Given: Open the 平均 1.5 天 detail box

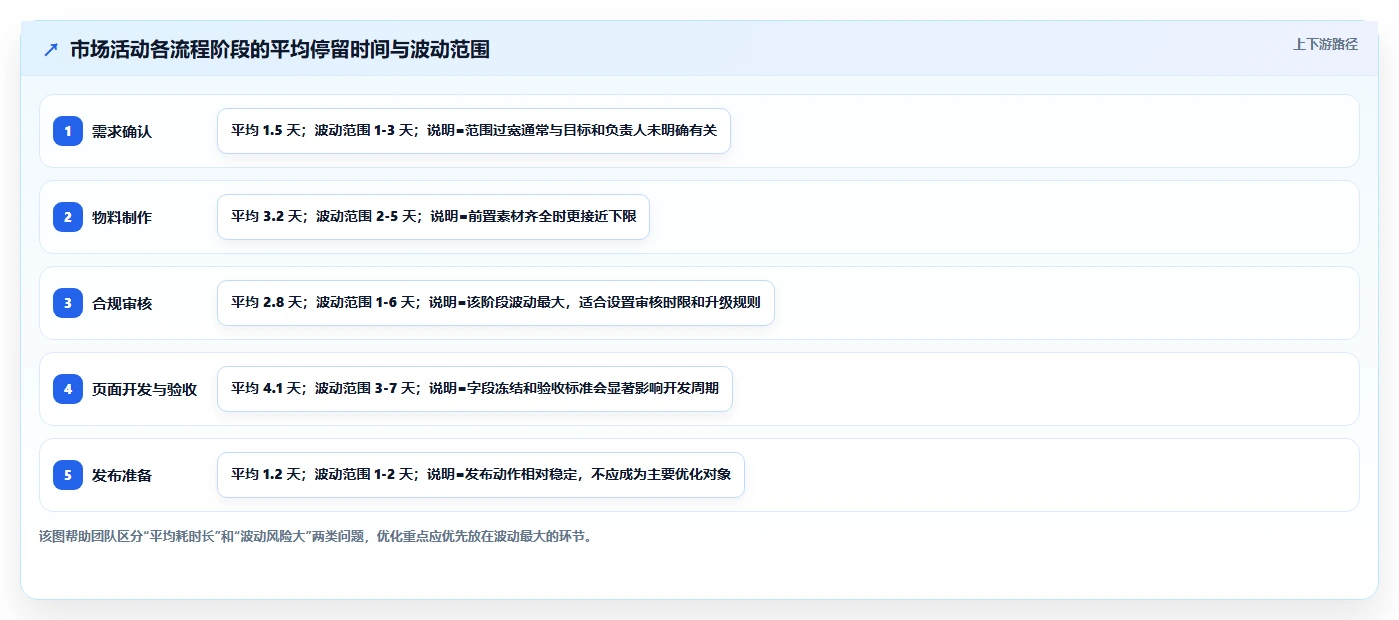Looking at the screenshot, I should point(474,131).
